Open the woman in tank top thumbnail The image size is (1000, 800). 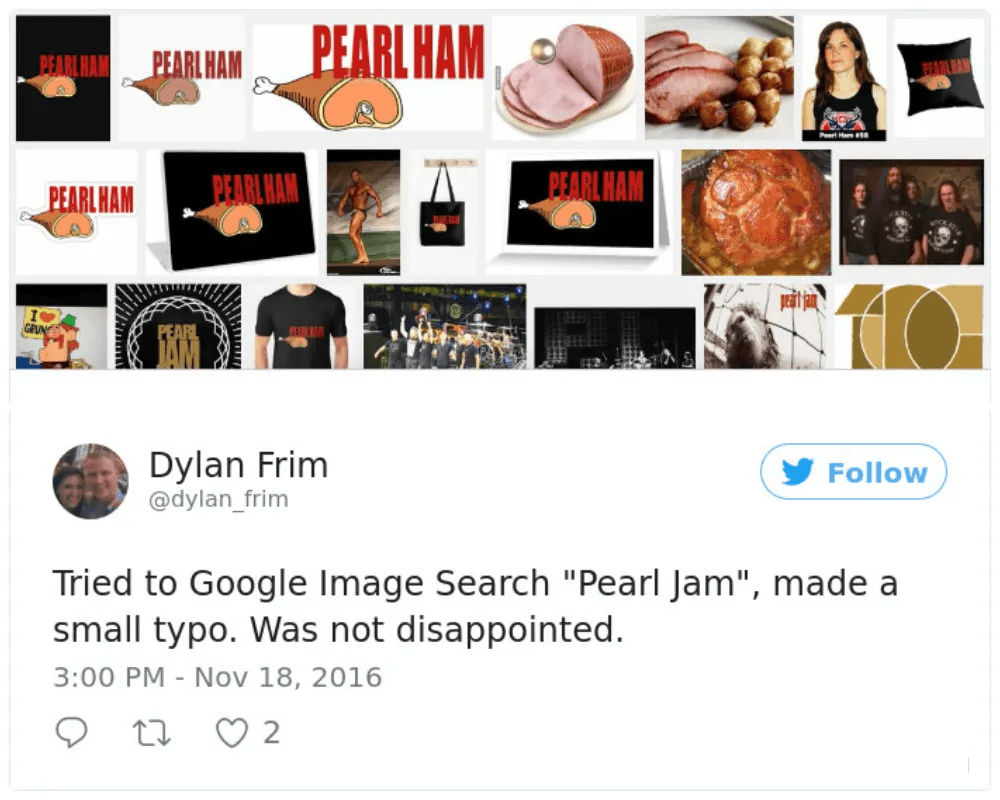(x=844, y=78)
